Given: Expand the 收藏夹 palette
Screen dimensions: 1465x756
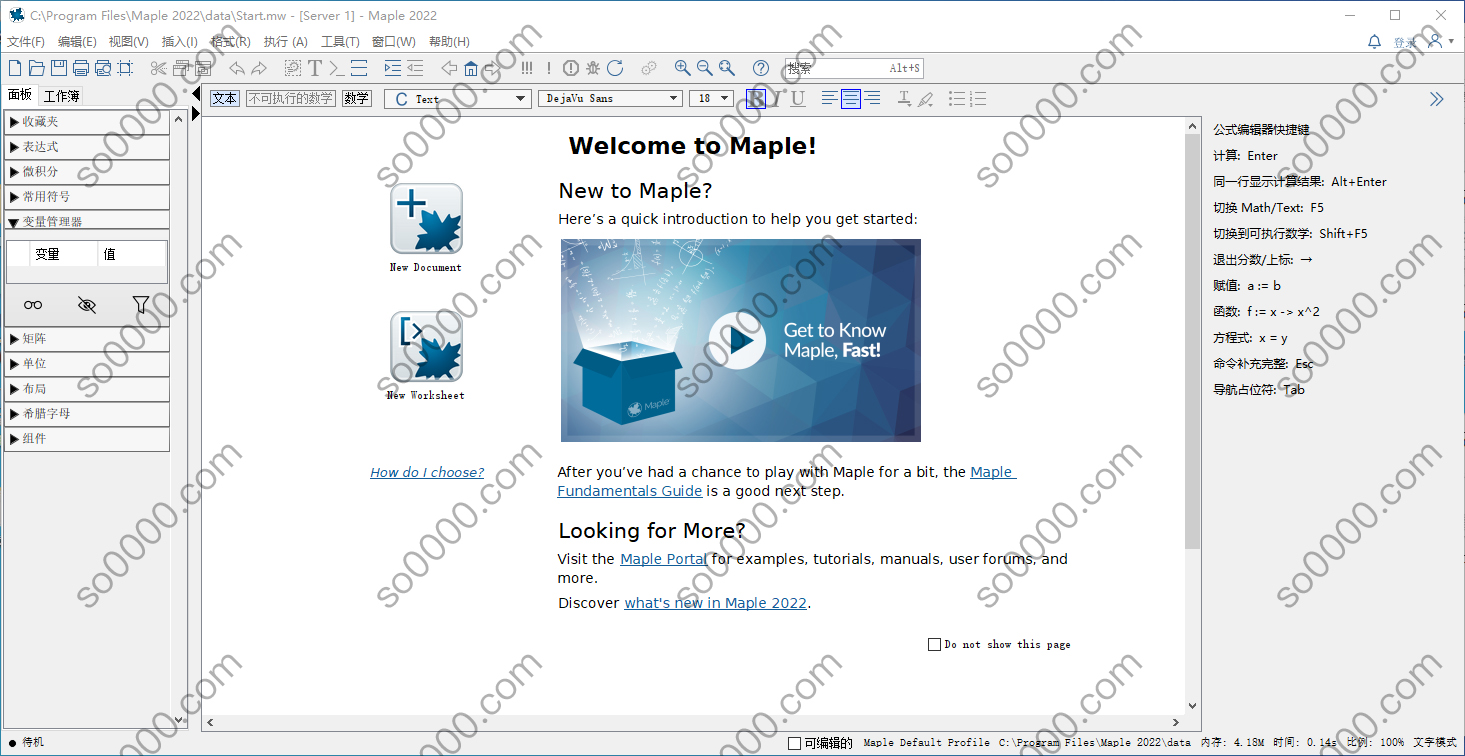Looking at the screenshot, I should click(87, 121).
